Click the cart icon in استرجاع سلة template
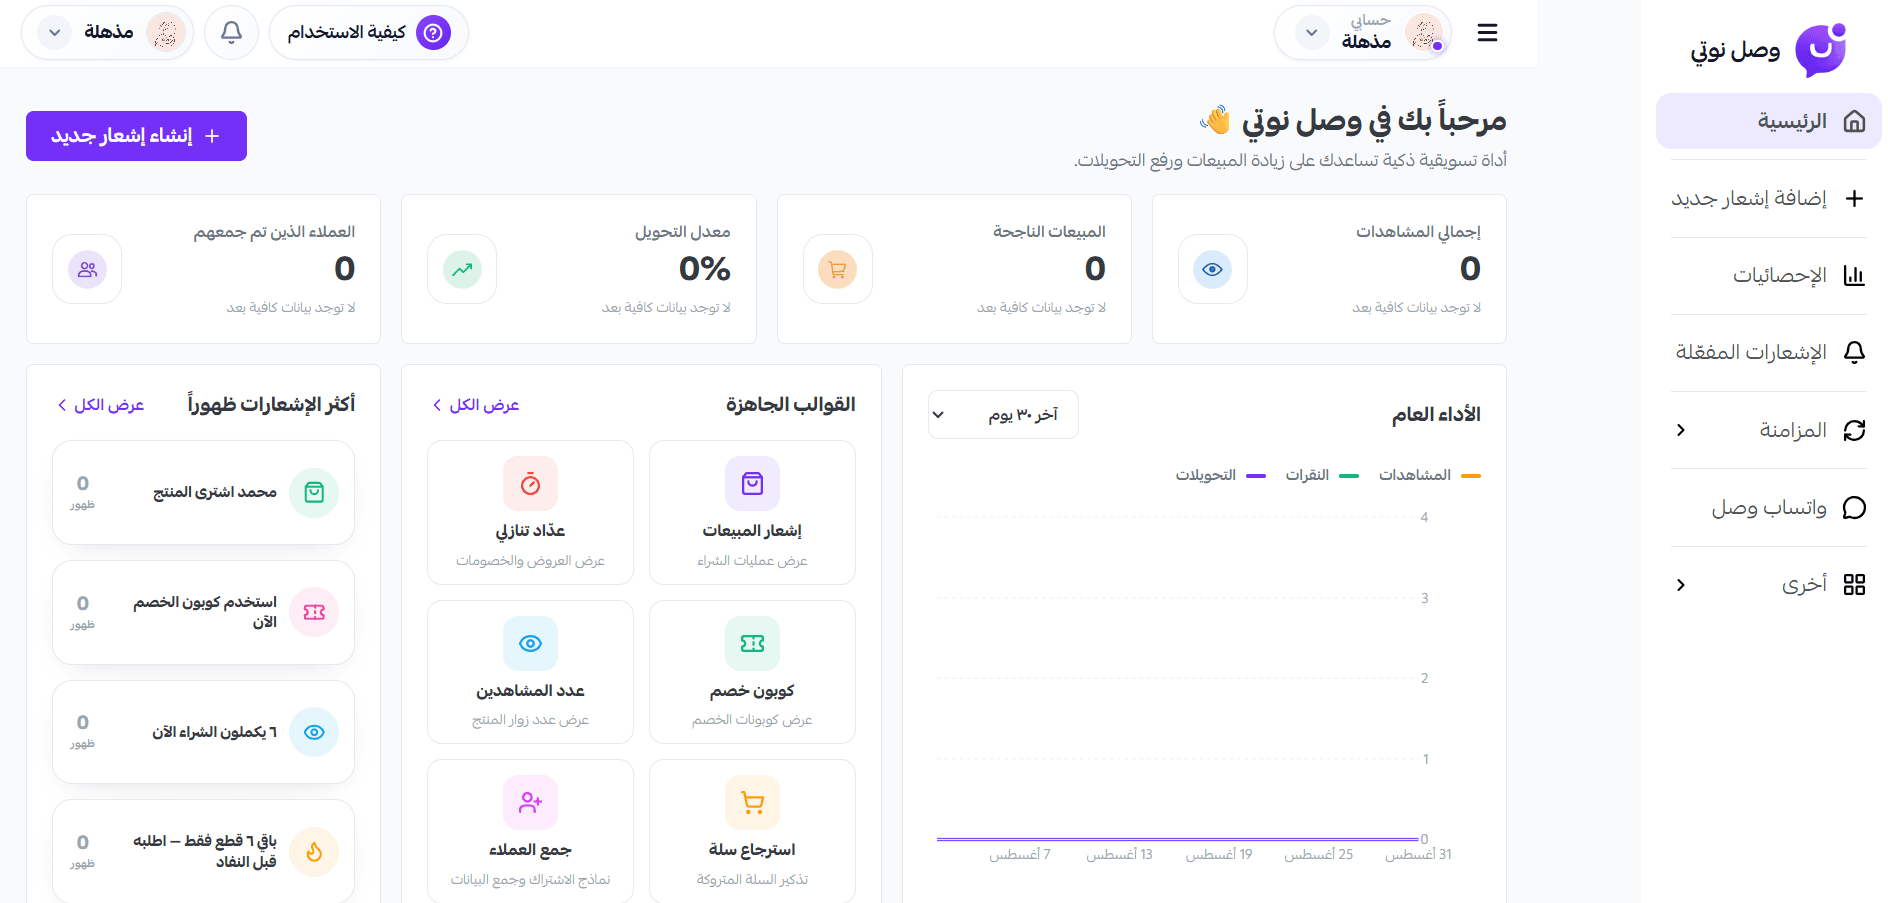The image size is (1888, 903). tap(752, 803)
